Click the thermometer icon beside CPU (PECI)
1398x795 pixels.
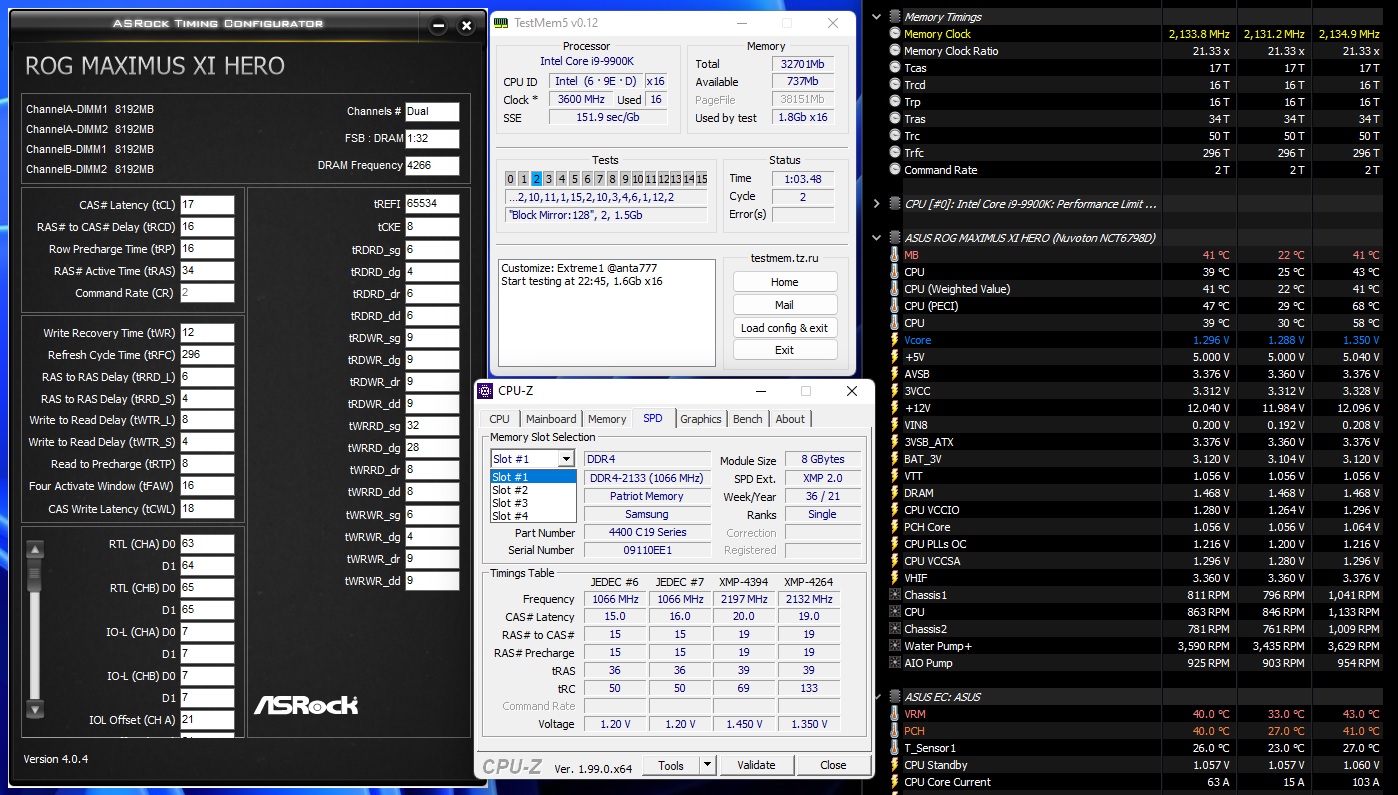click(x=895, y=306)
